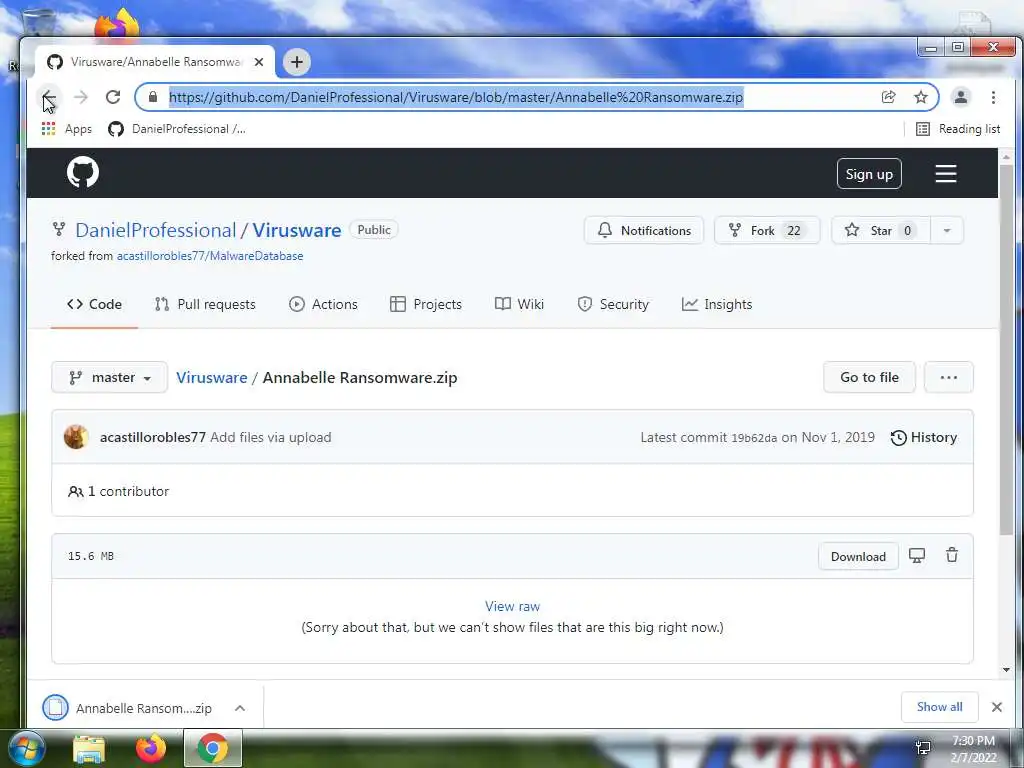Viewport: 1024px width, 768px height.
Task: Open the master branch dropdown
Action: point(110,377)
